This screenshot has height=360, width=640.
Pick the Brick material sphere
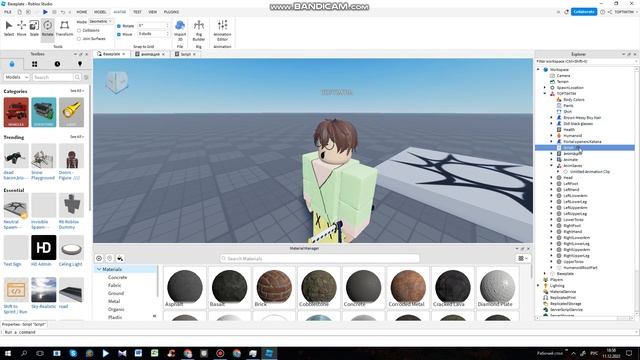274,288
